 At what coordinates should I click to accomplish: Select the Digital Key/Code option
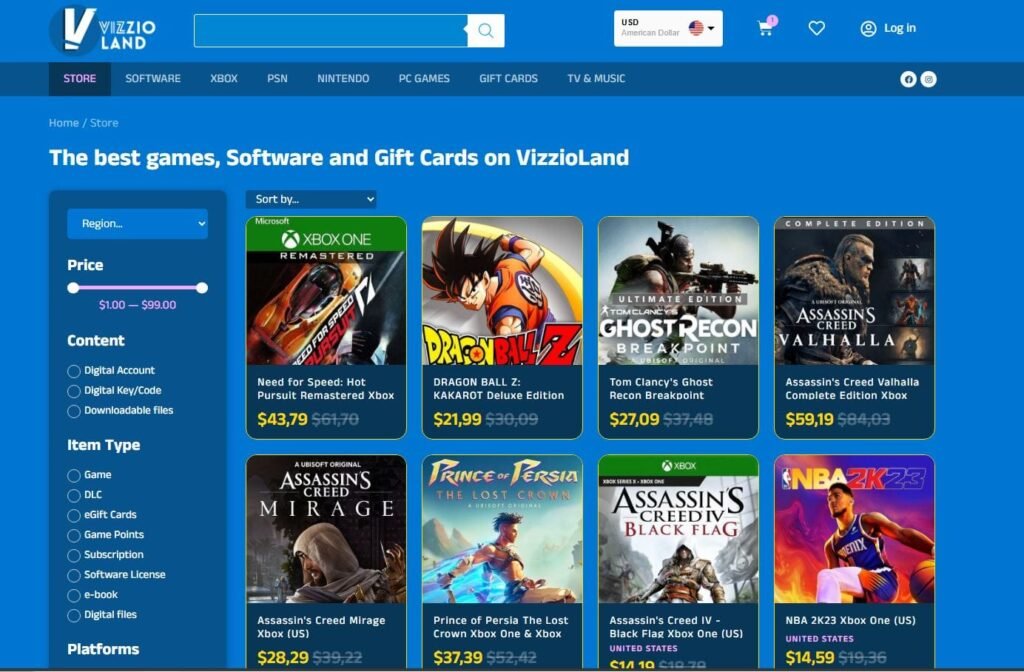tap(74, 391)
